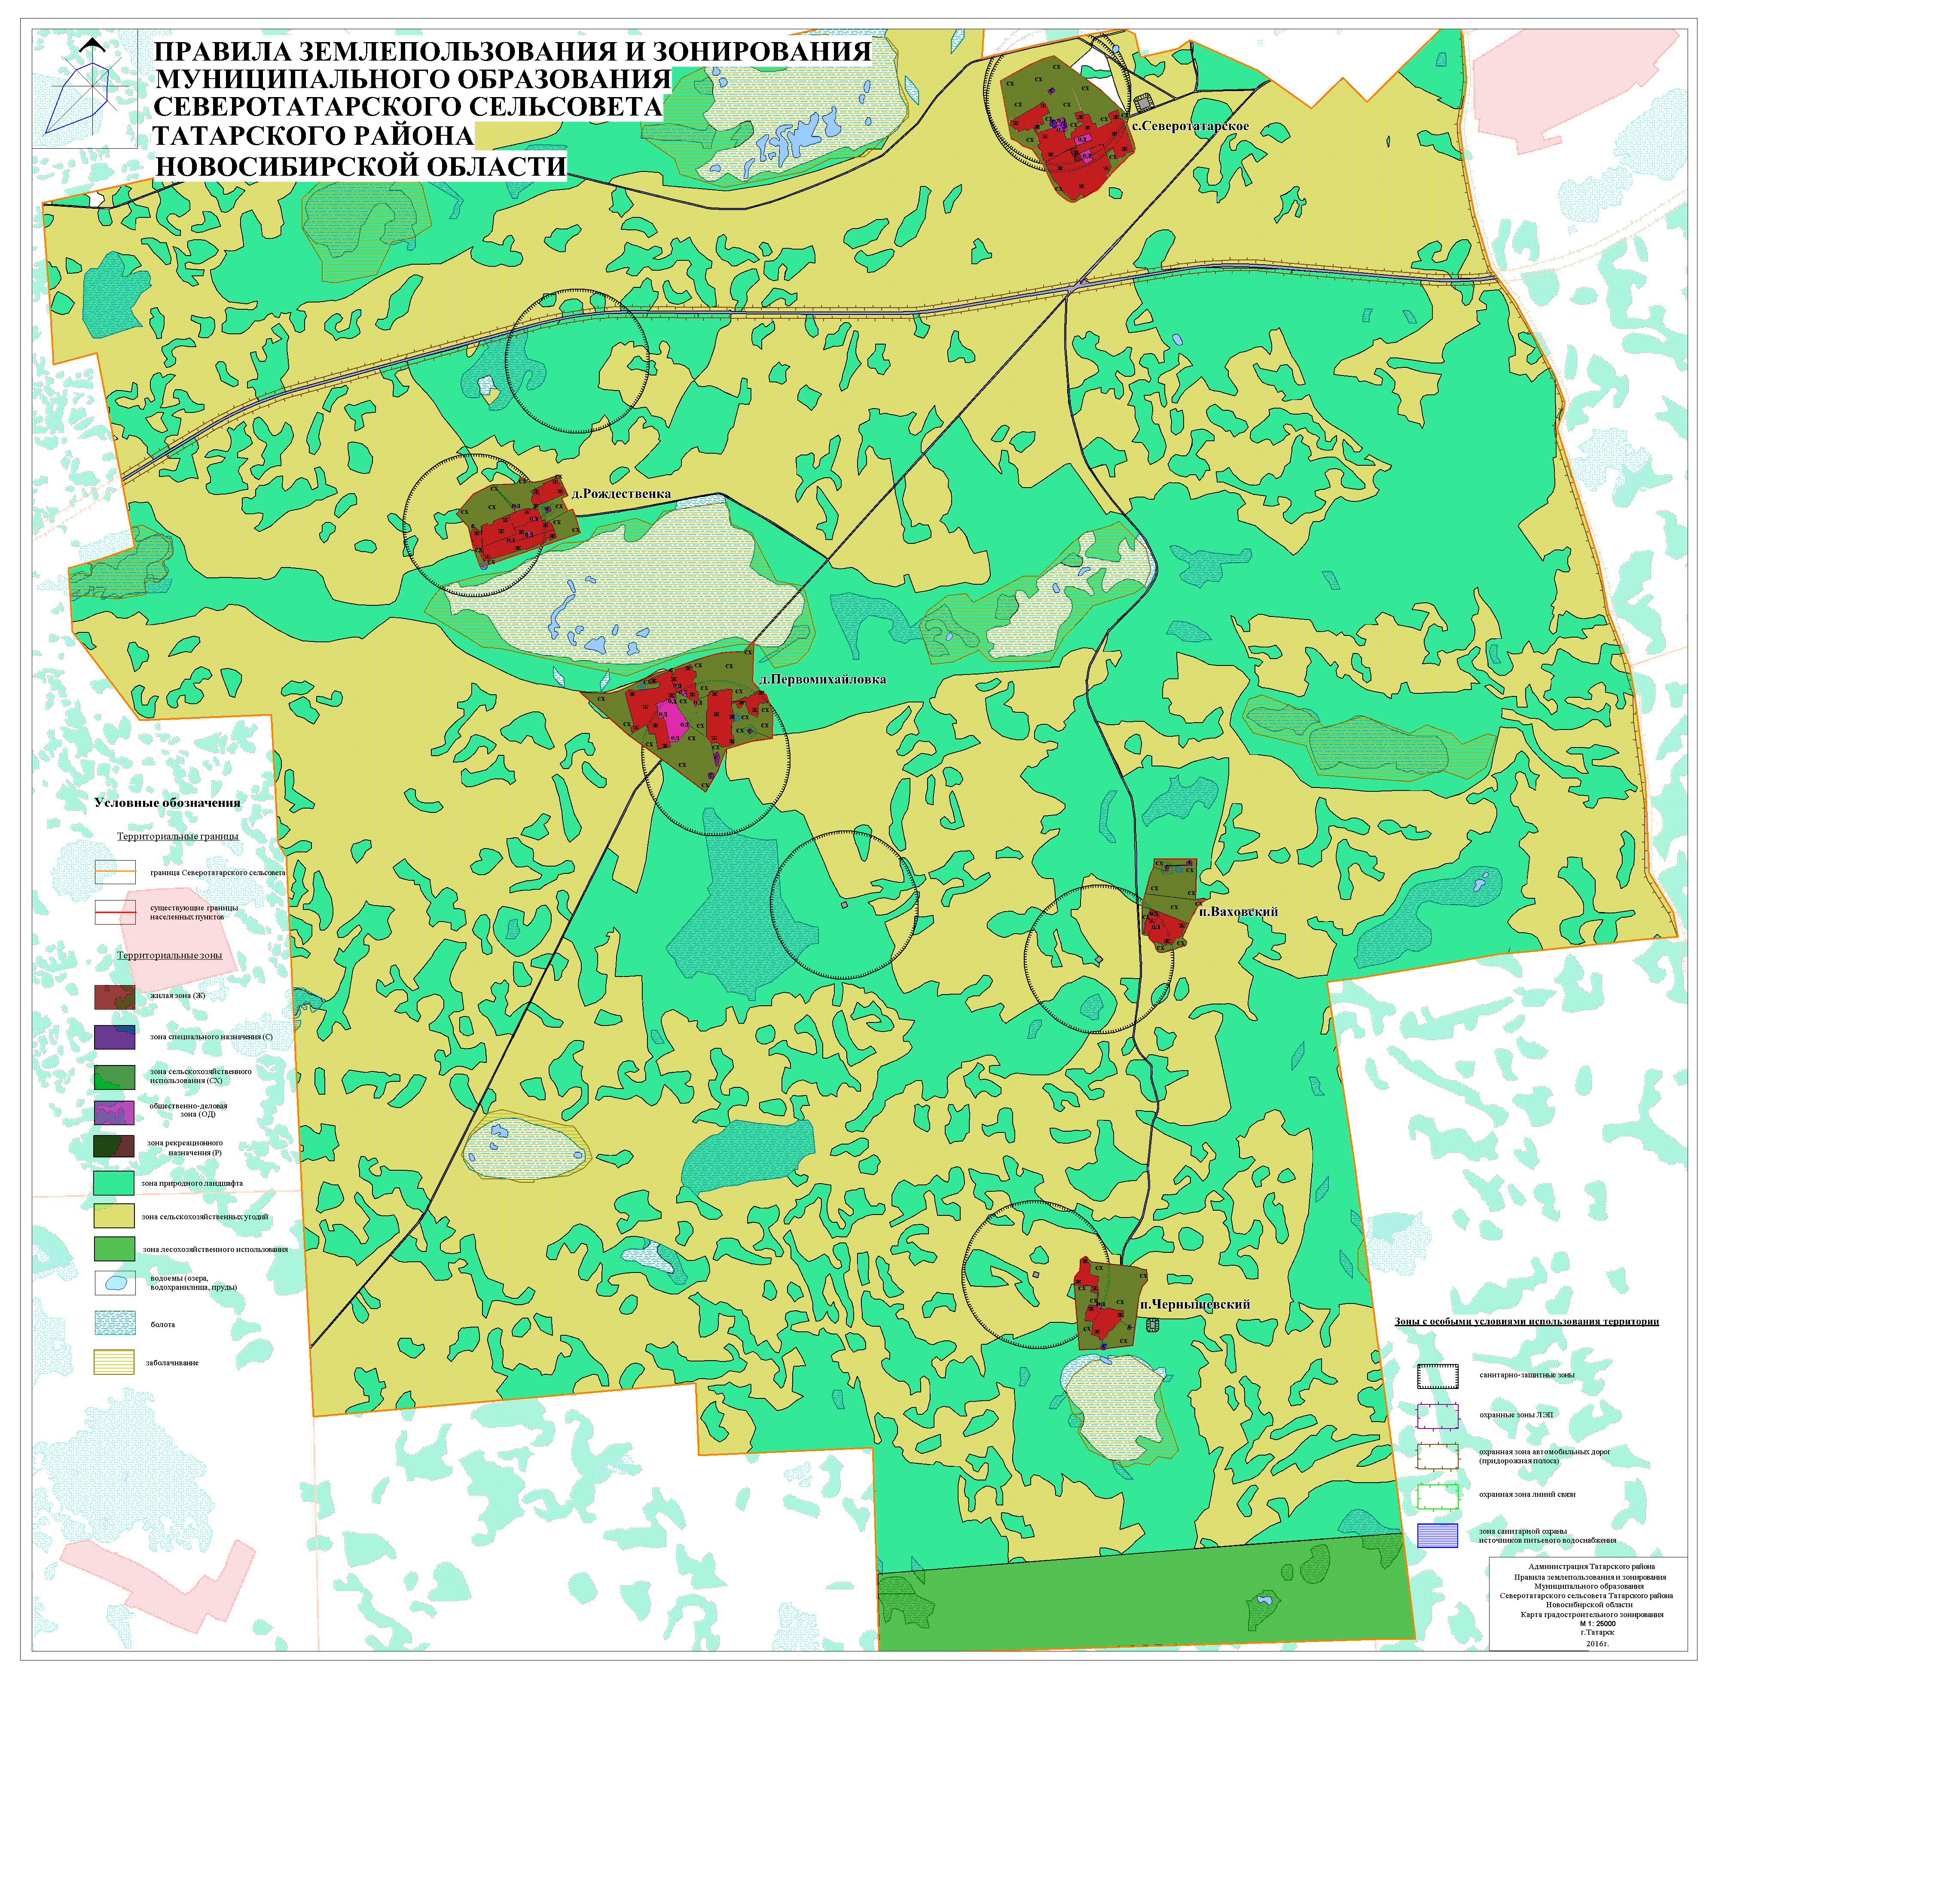Click the brown рекреационного назначения swatch

114,1146
